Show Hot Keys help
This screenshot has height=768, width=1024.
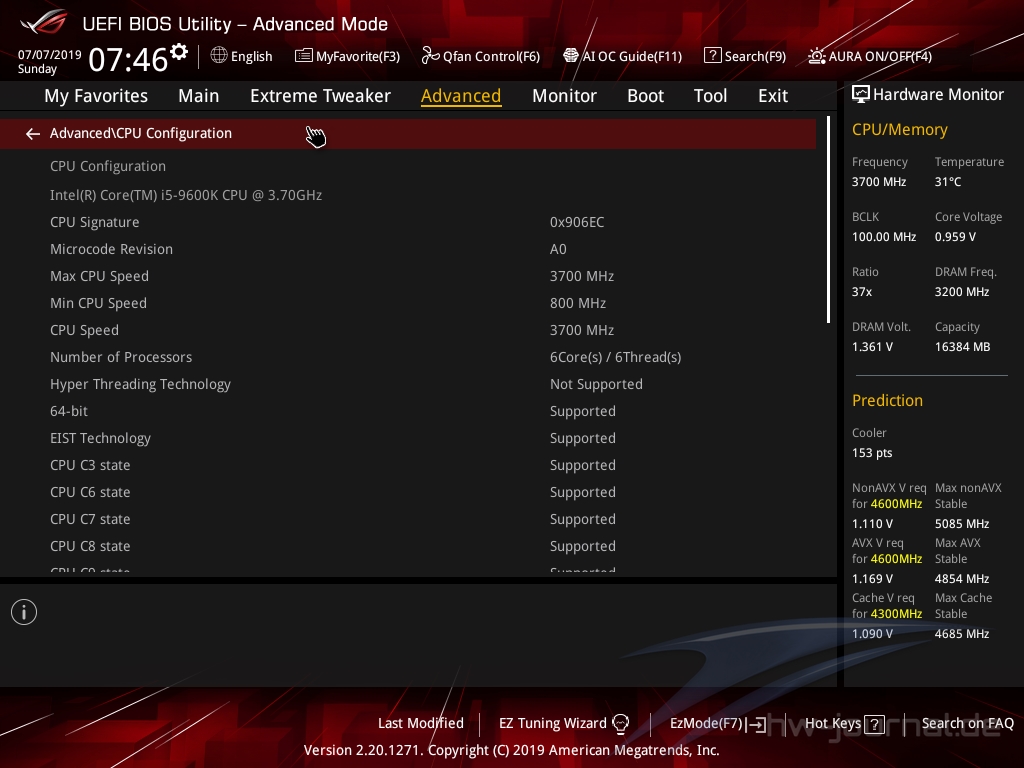(x=844, y=723)
